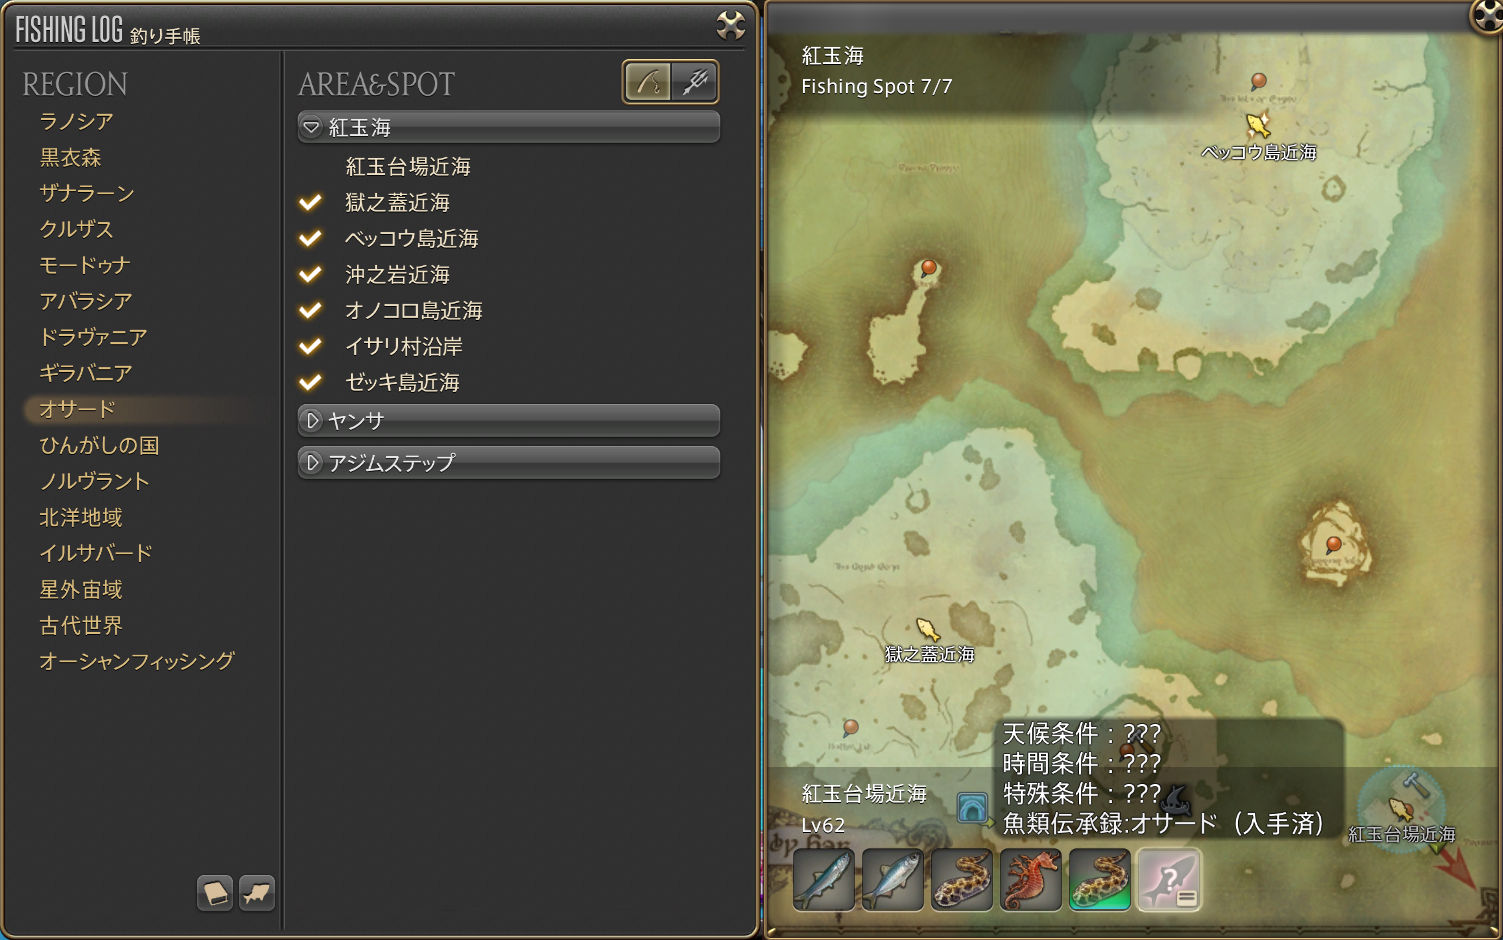Click the ベッコウ島近海 fish marker on map
Screen dimensions: 1503x940
[1258, 126]
